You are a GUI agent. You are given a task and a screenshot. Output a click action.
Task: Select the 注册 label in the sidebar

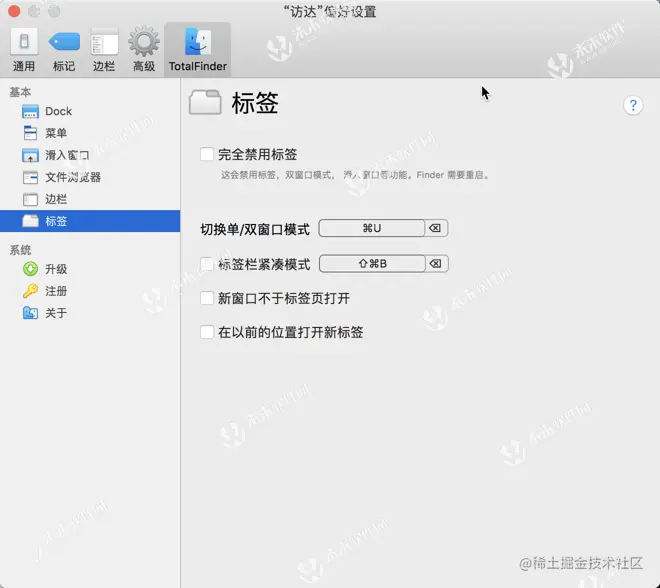(56, 291)
